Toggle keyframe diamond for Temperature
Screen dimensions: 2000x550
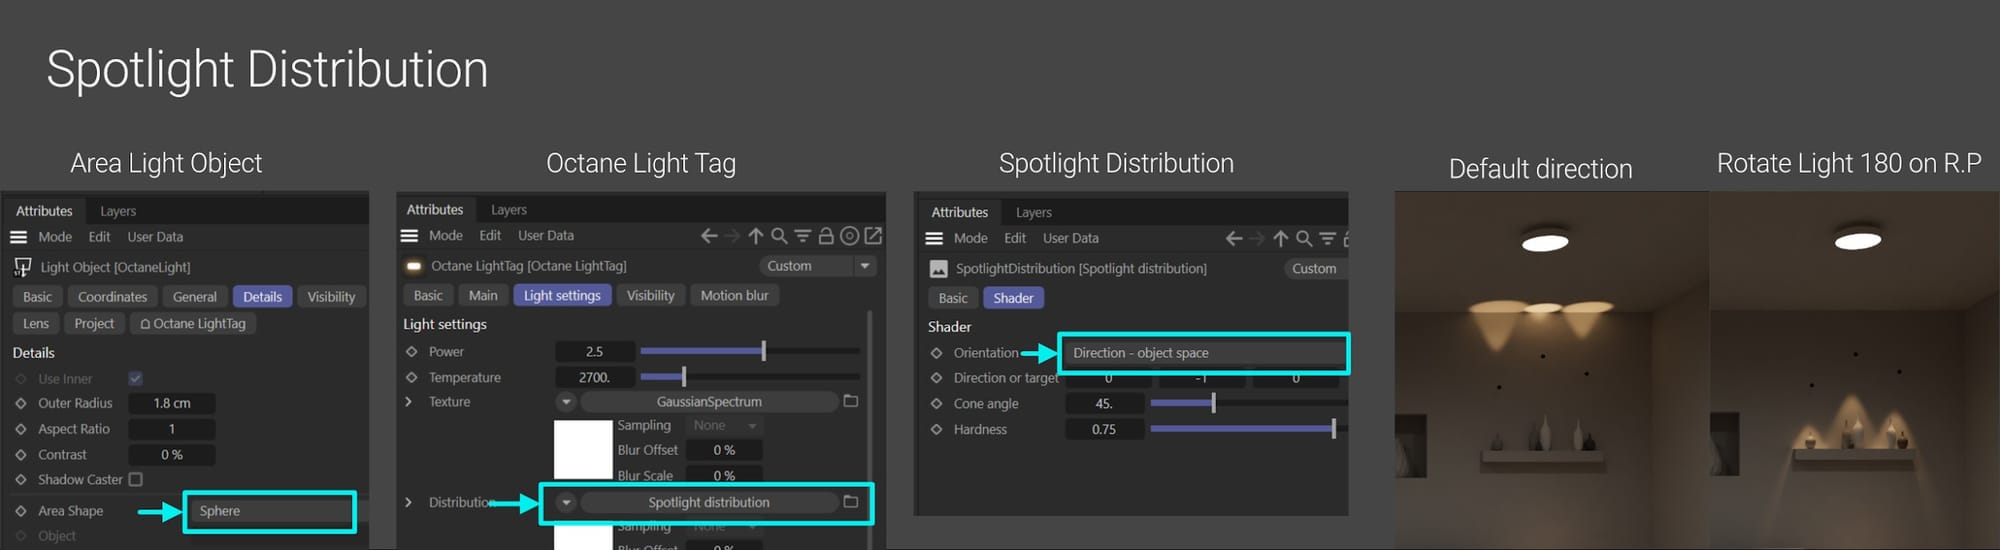pos(411,377)
